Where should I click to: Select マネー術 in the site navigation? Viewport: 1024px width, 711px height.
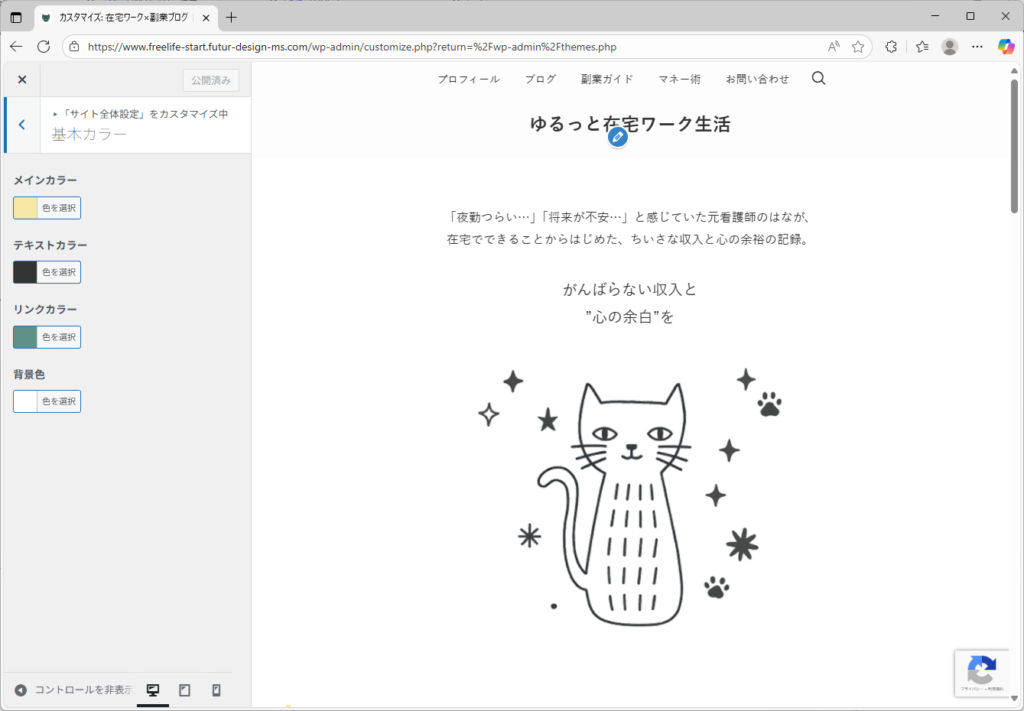680,78
